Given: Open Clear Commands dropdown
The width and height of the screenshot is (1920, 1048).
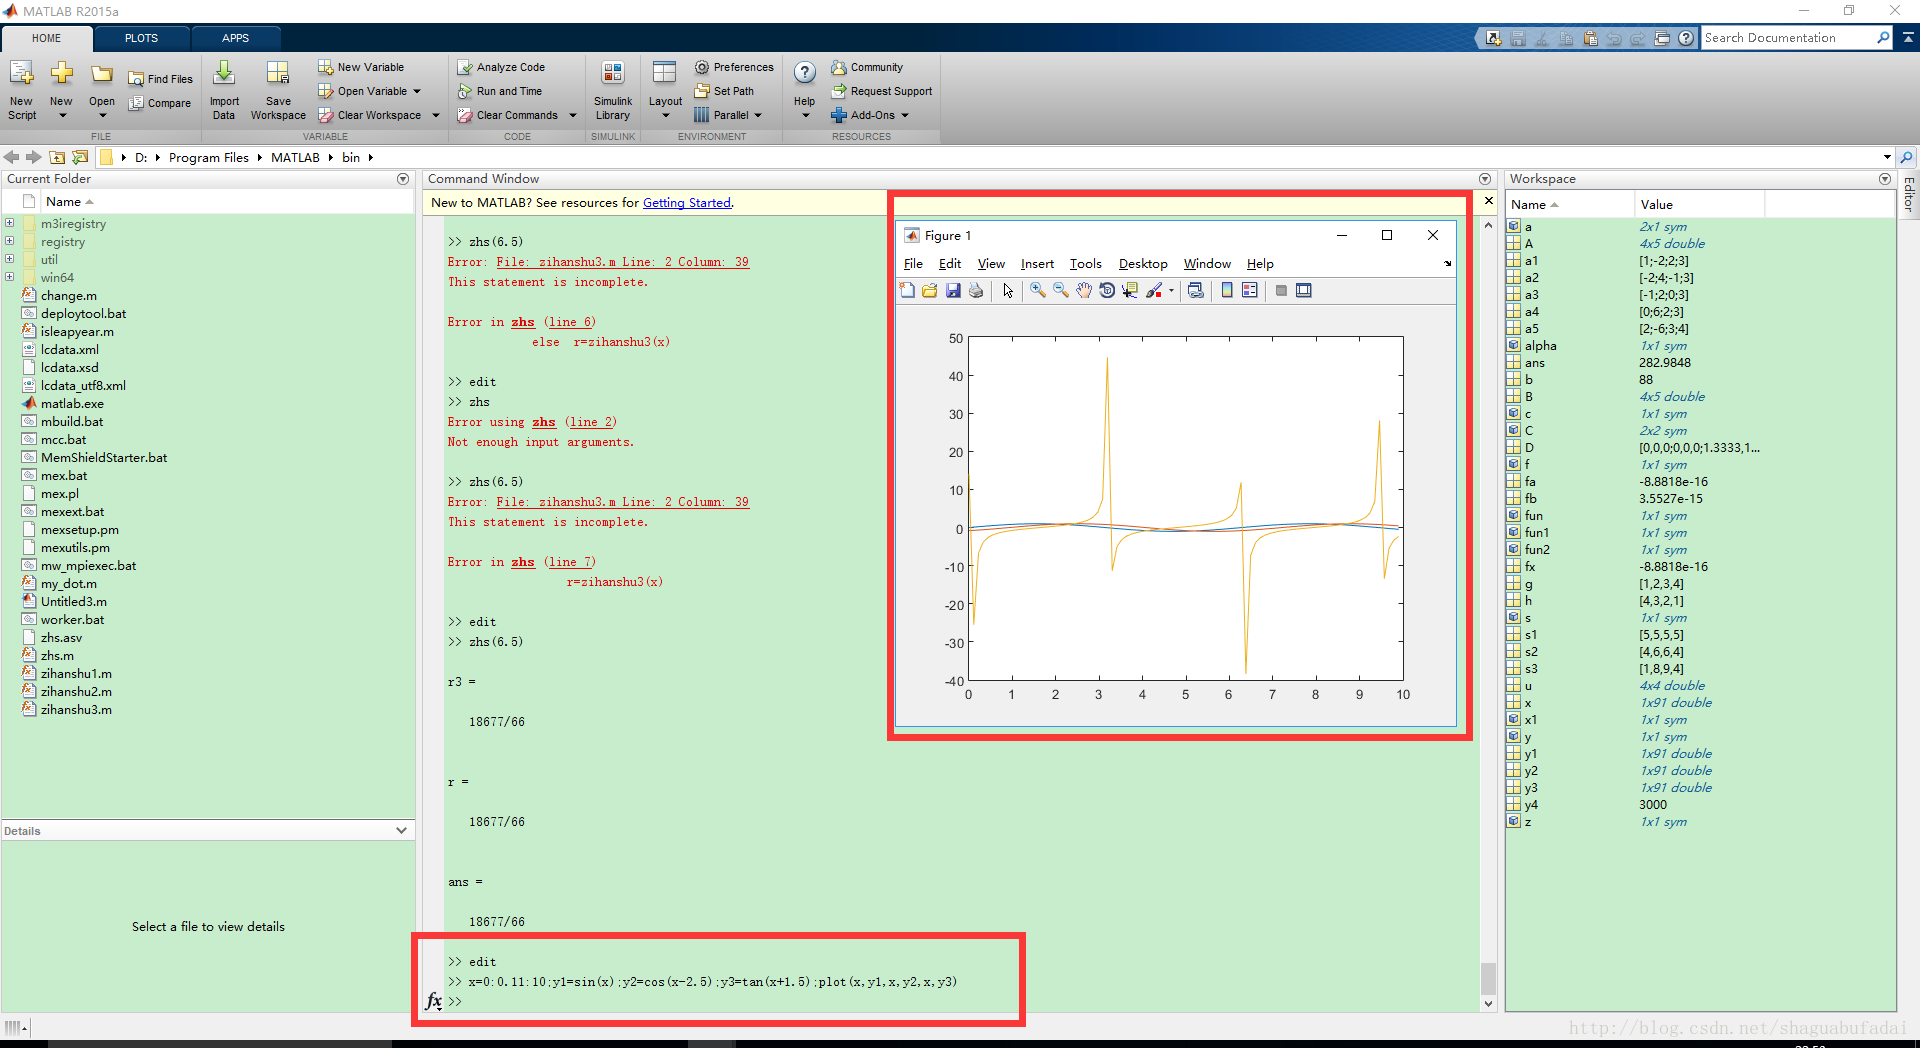Looking at the screenshot, I should (x=573, y=115).
